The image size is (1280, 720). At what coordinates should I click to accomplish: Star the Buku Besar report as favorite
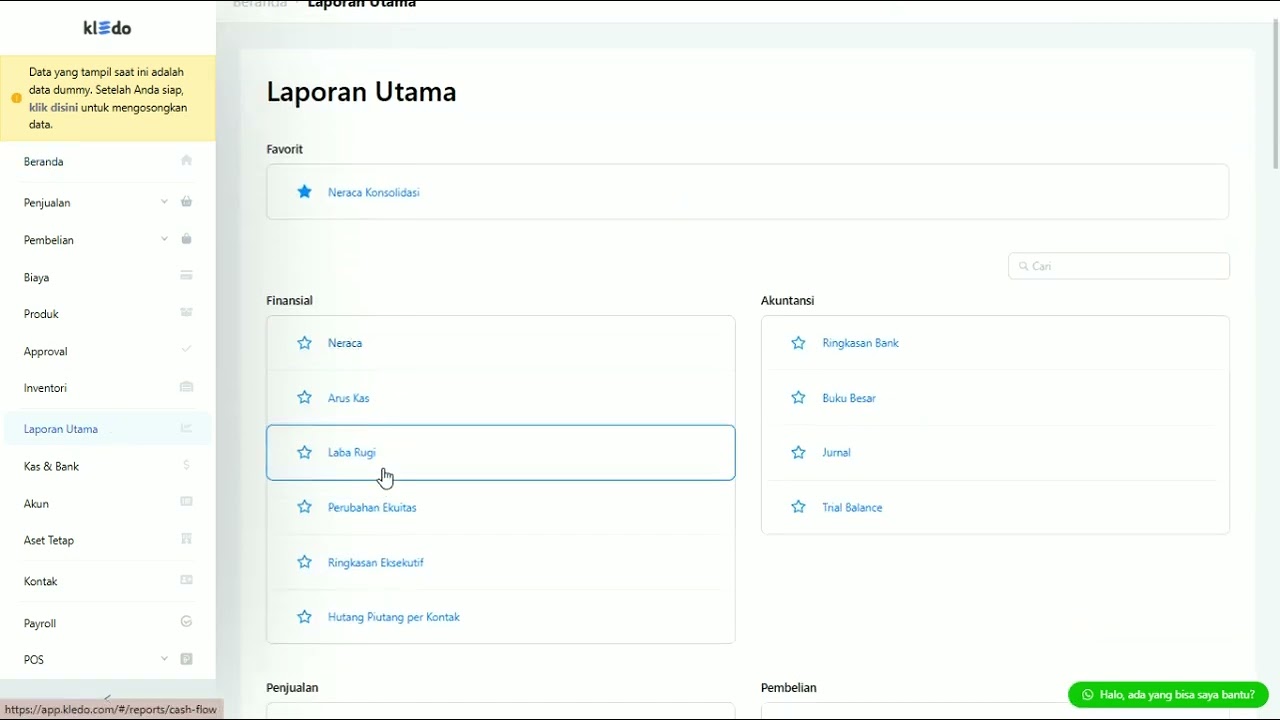(798, 398)
